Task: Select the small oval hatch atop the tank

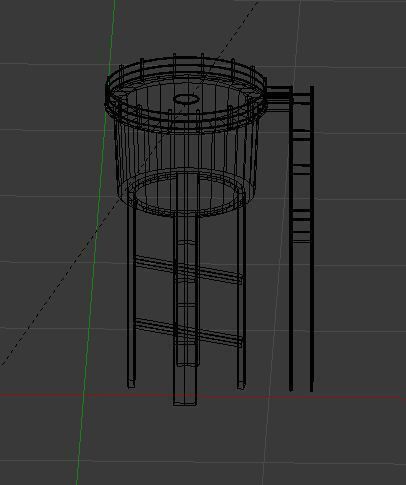Action: [x=186, y=99]
